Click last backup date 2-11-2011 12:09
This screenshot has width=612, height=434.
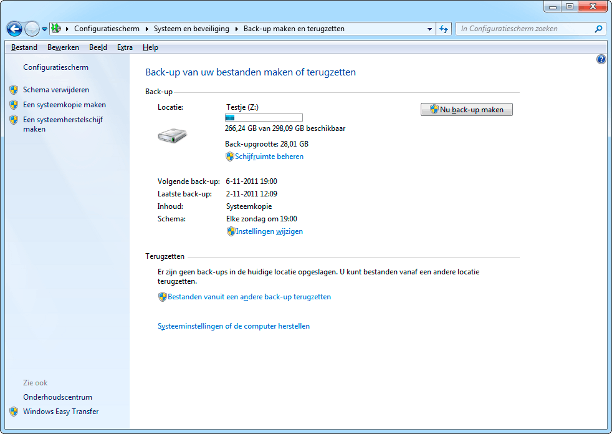point(251,194)
